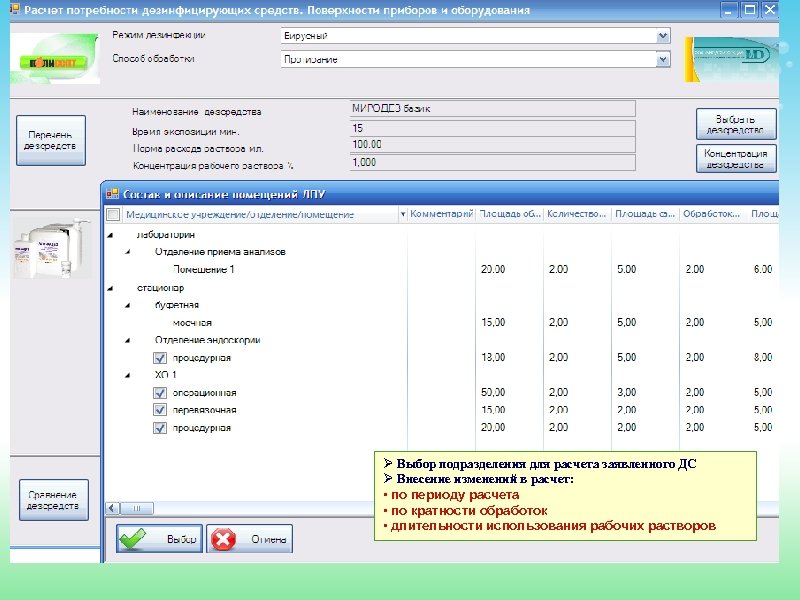Select the моечная row
Screen dimensions: 800x600
[x=441, y=322]
